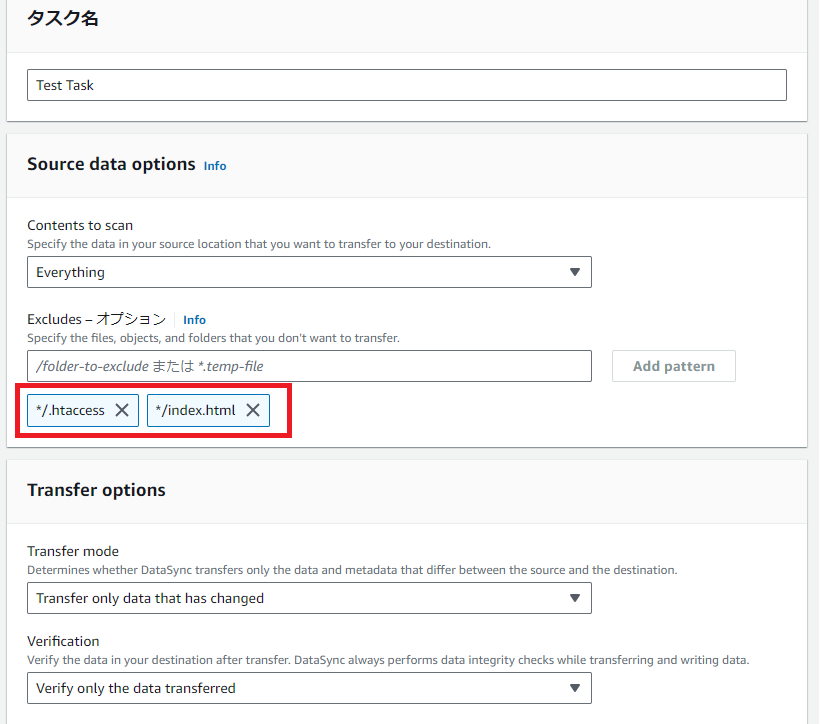820x724 pixels.
Task: Click the exclude pattern input field
Action: click(309, 366)
